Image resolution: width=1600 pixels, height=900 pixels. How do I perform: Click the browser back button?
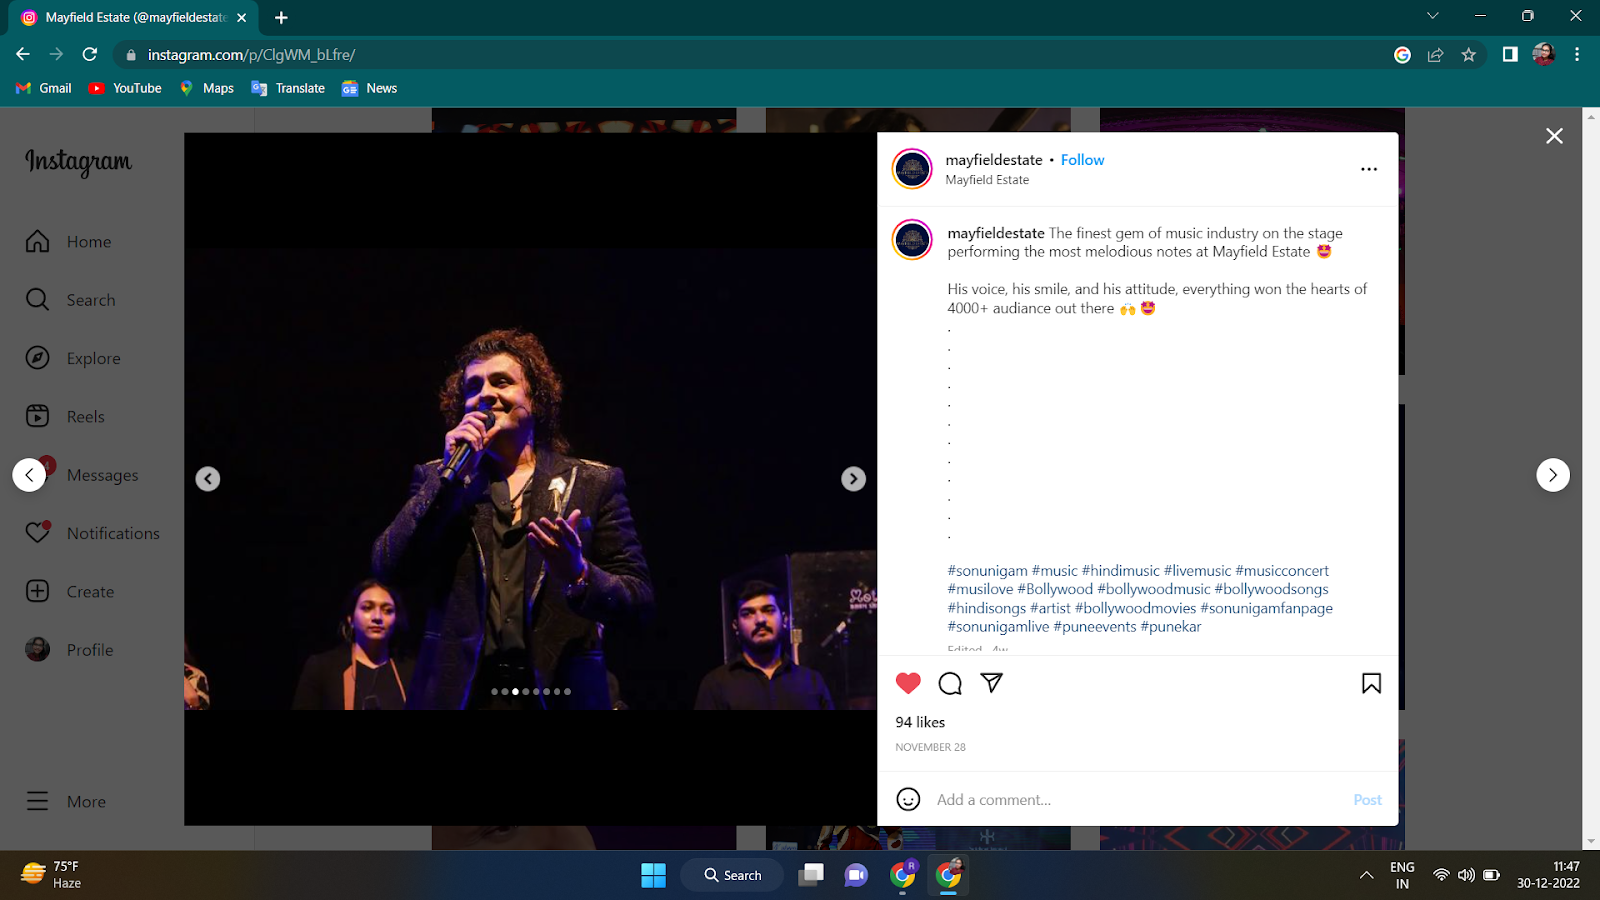coord(22,55)
